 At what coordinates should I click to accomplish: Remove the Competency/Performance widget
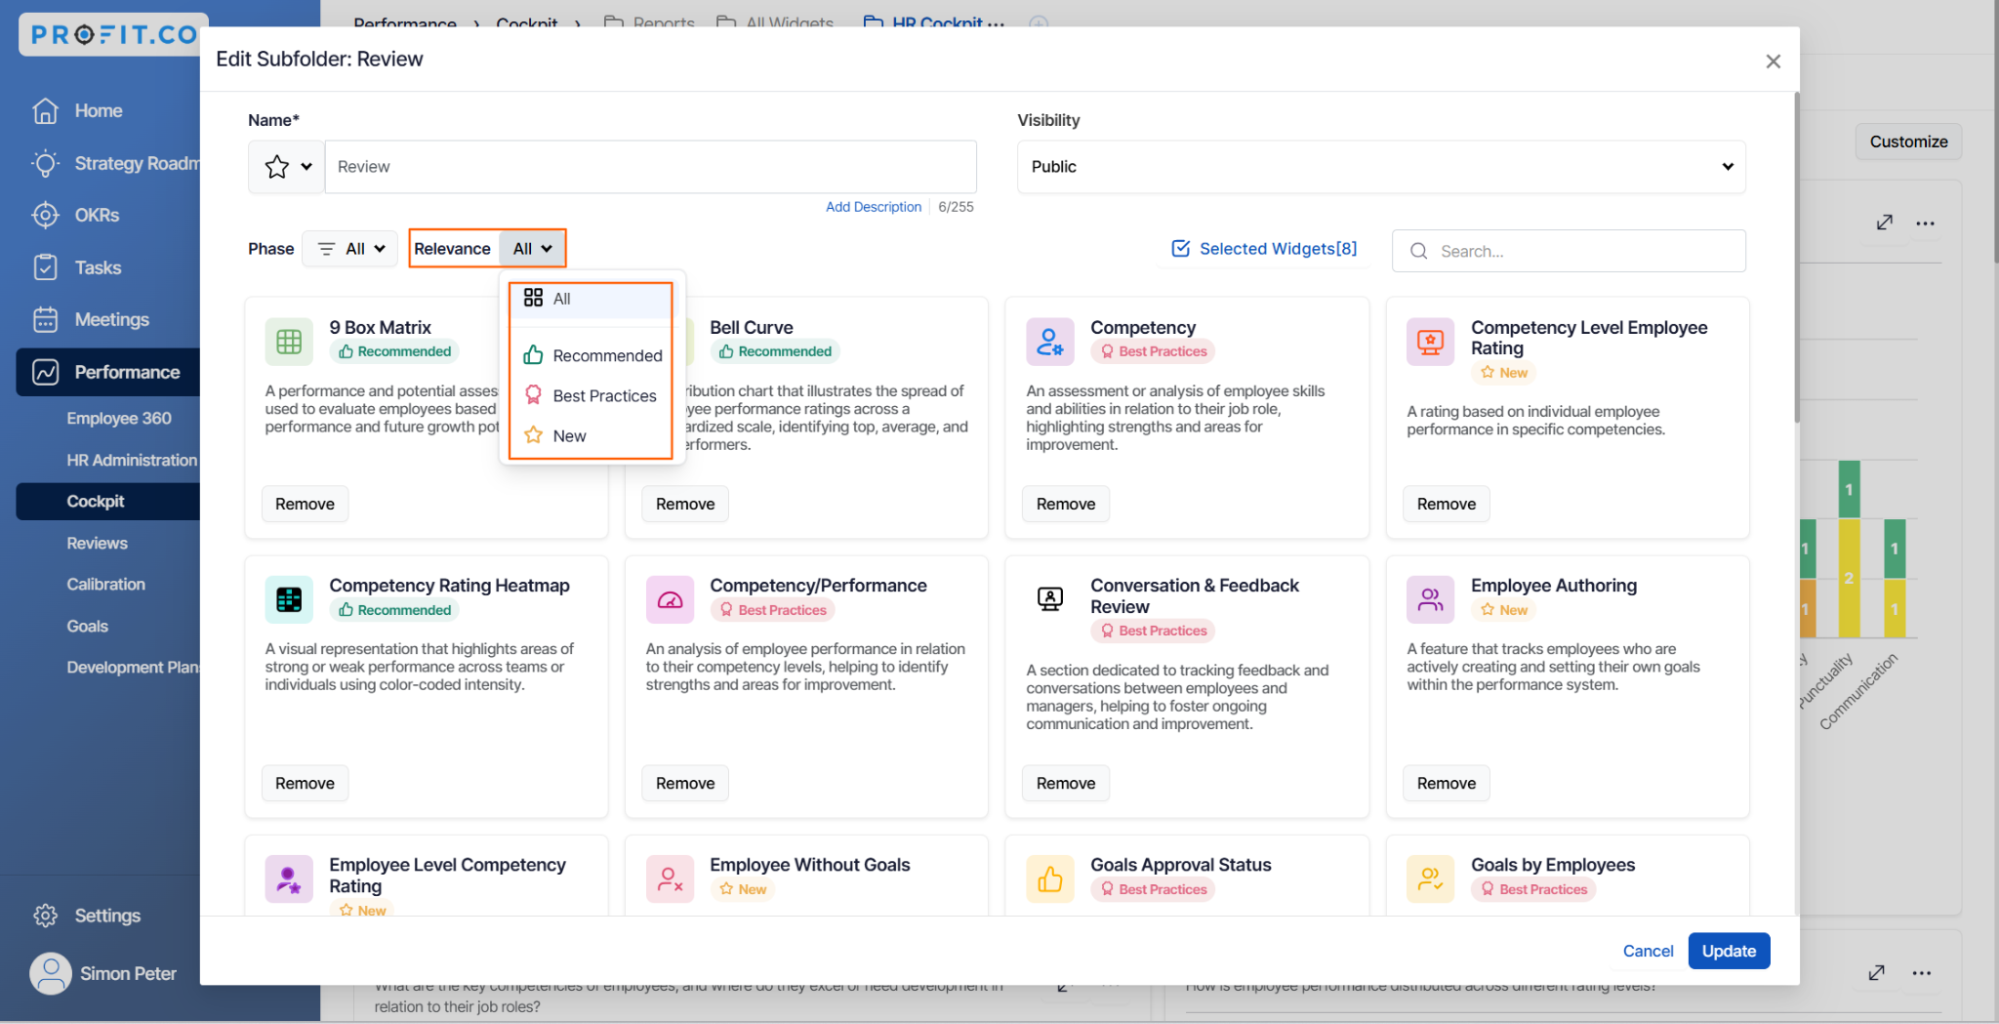[685, 783]
